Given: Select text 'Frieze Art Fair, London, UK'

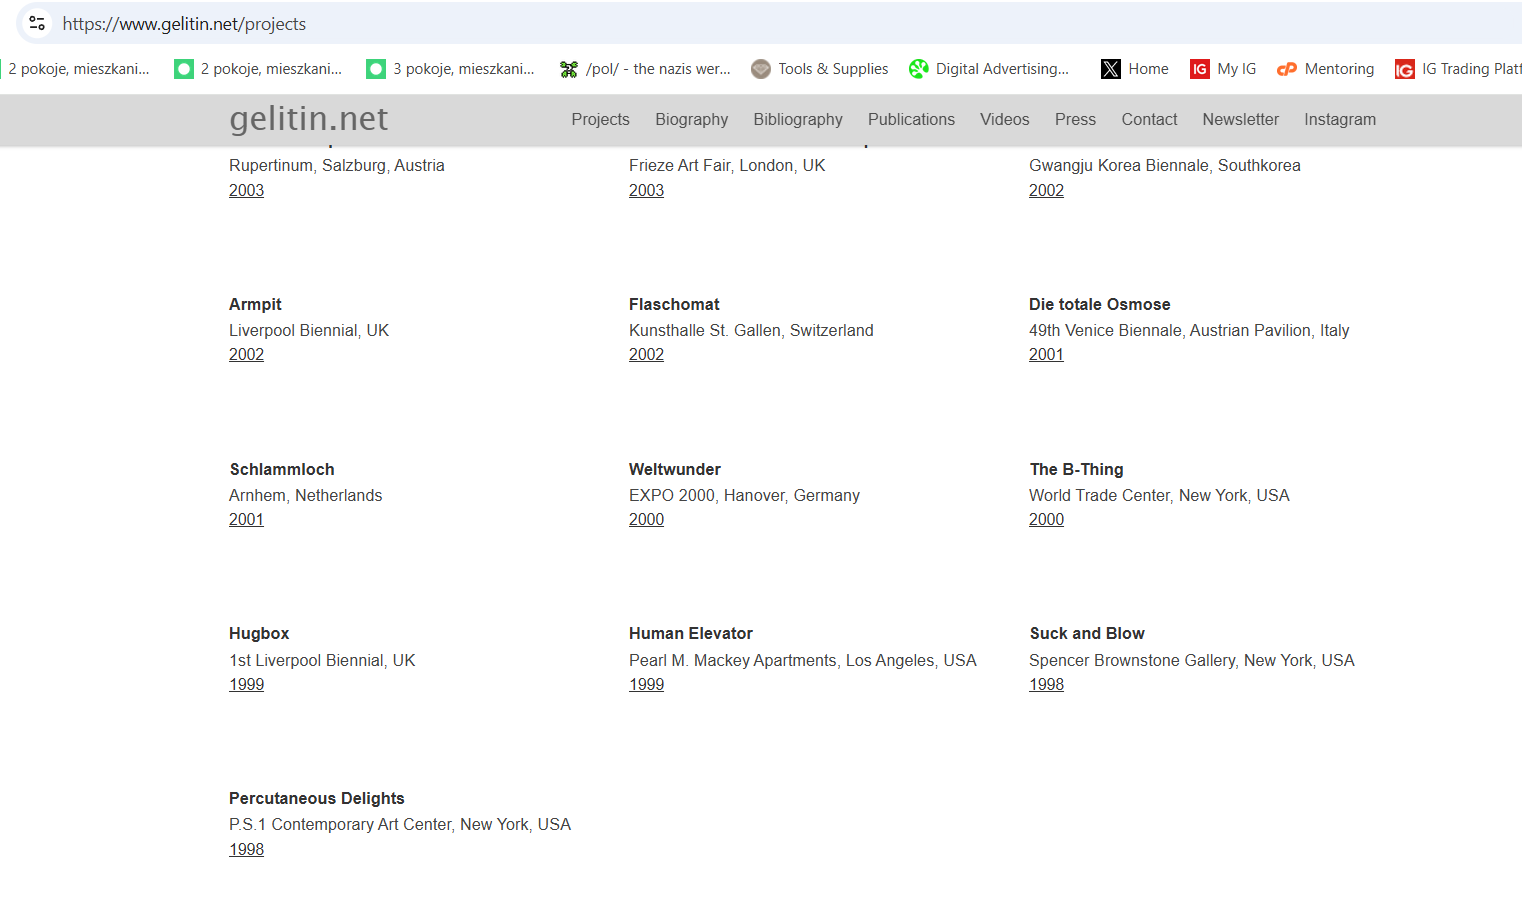Looking at the screenshot, I should [727, 165].
